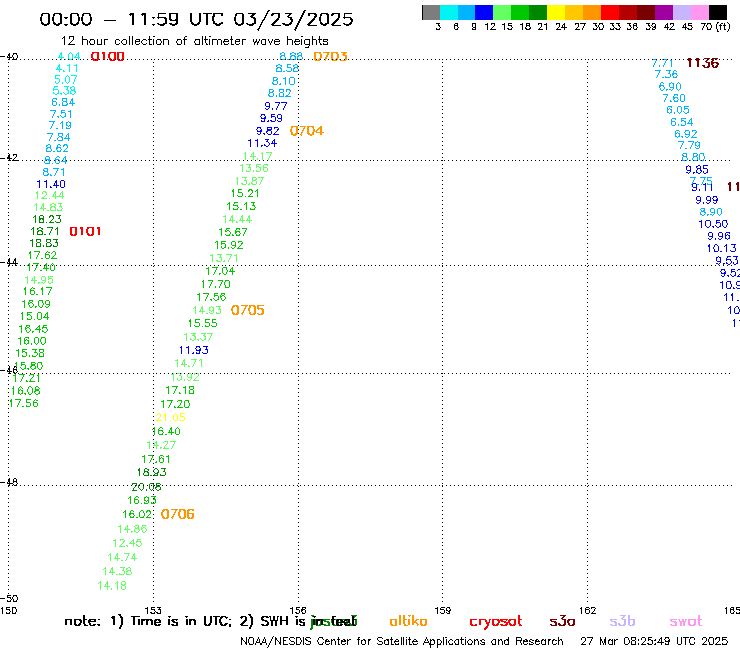Click the blue wave height 11.93
Viewport: 740px width, 650px height.
coord(193,350)
